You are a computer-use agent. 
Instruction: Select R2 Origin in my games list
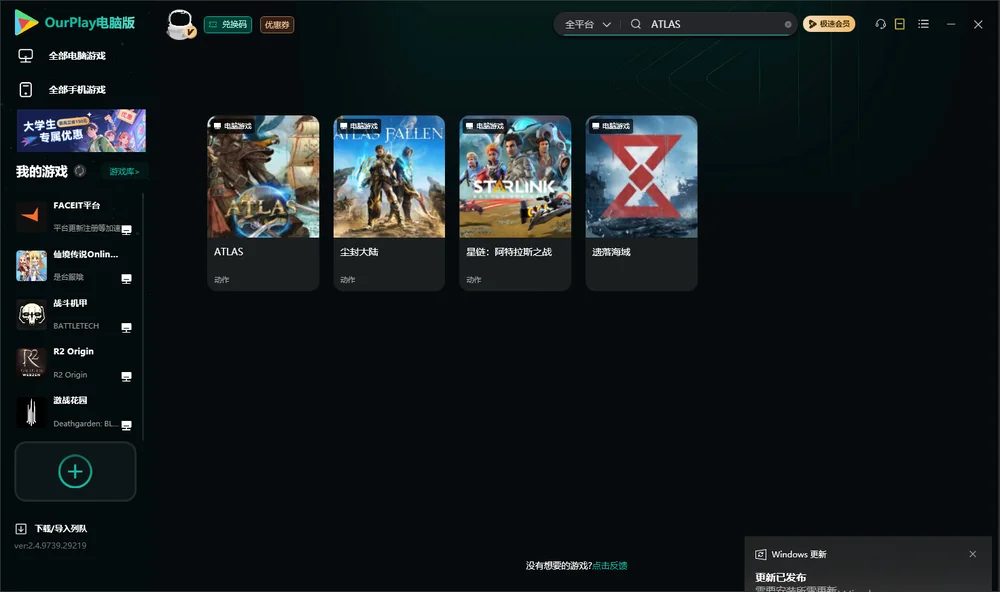pos(75,363)
